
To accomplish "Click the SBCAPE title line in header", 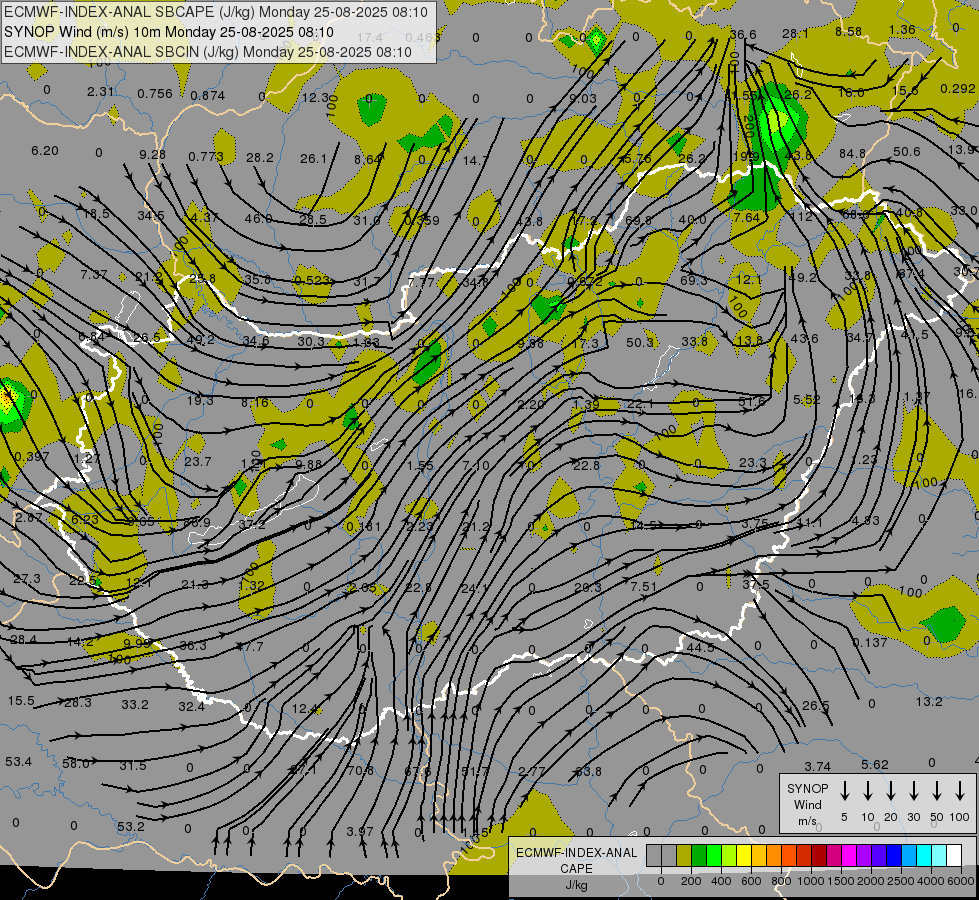I will tap(216, 12).
